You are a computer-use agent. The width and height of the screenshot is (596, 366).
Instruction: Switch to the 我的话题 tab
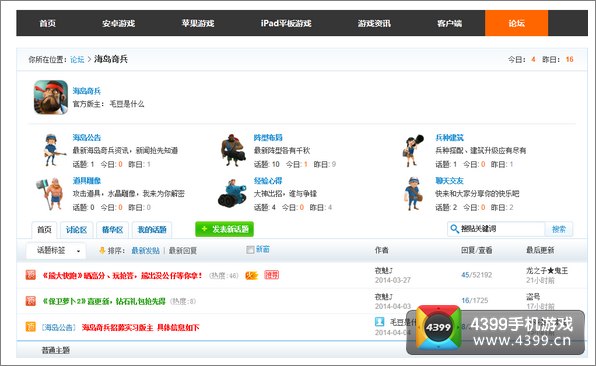pyautogui.click(x=152, y=230)
